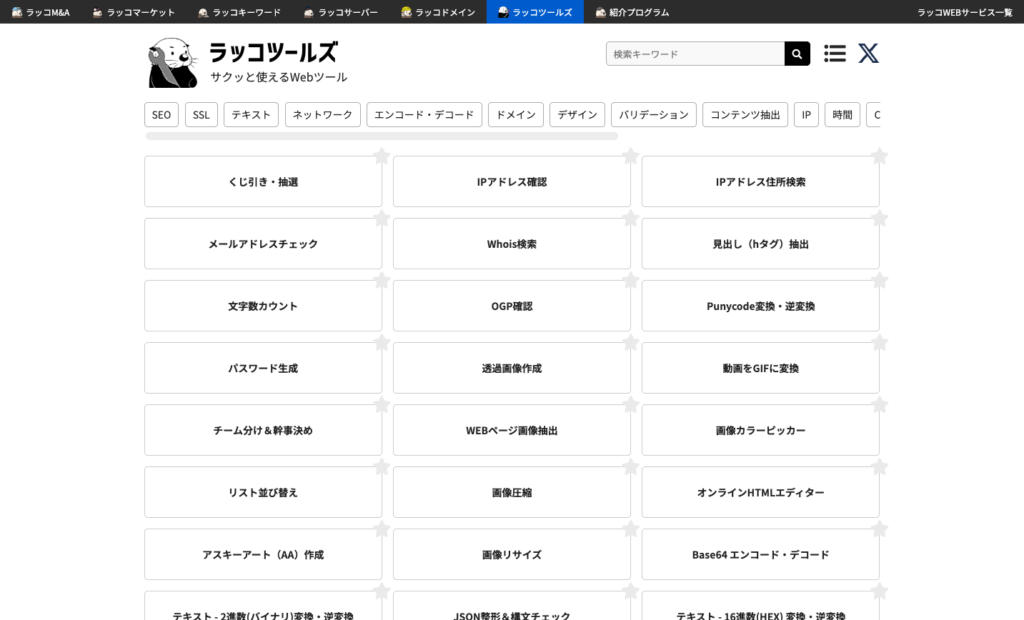Open ラッコキーワード in top navigation
The height and width of the screenshot is (620, 1024).
point(239,12)
